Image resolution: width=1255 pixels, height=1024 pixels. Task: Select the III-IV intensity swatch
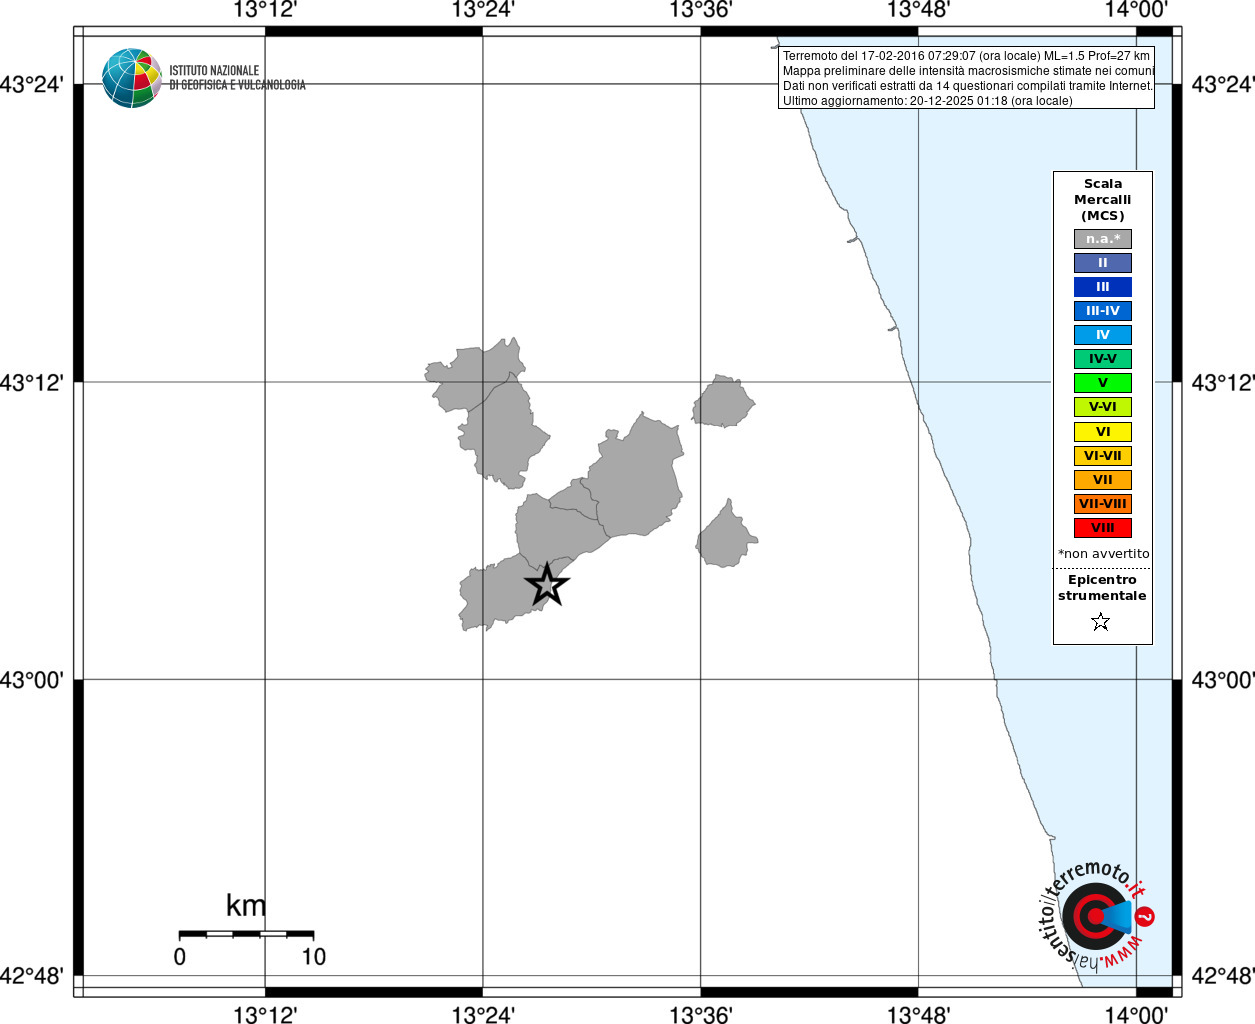(x=1103, y=311)
